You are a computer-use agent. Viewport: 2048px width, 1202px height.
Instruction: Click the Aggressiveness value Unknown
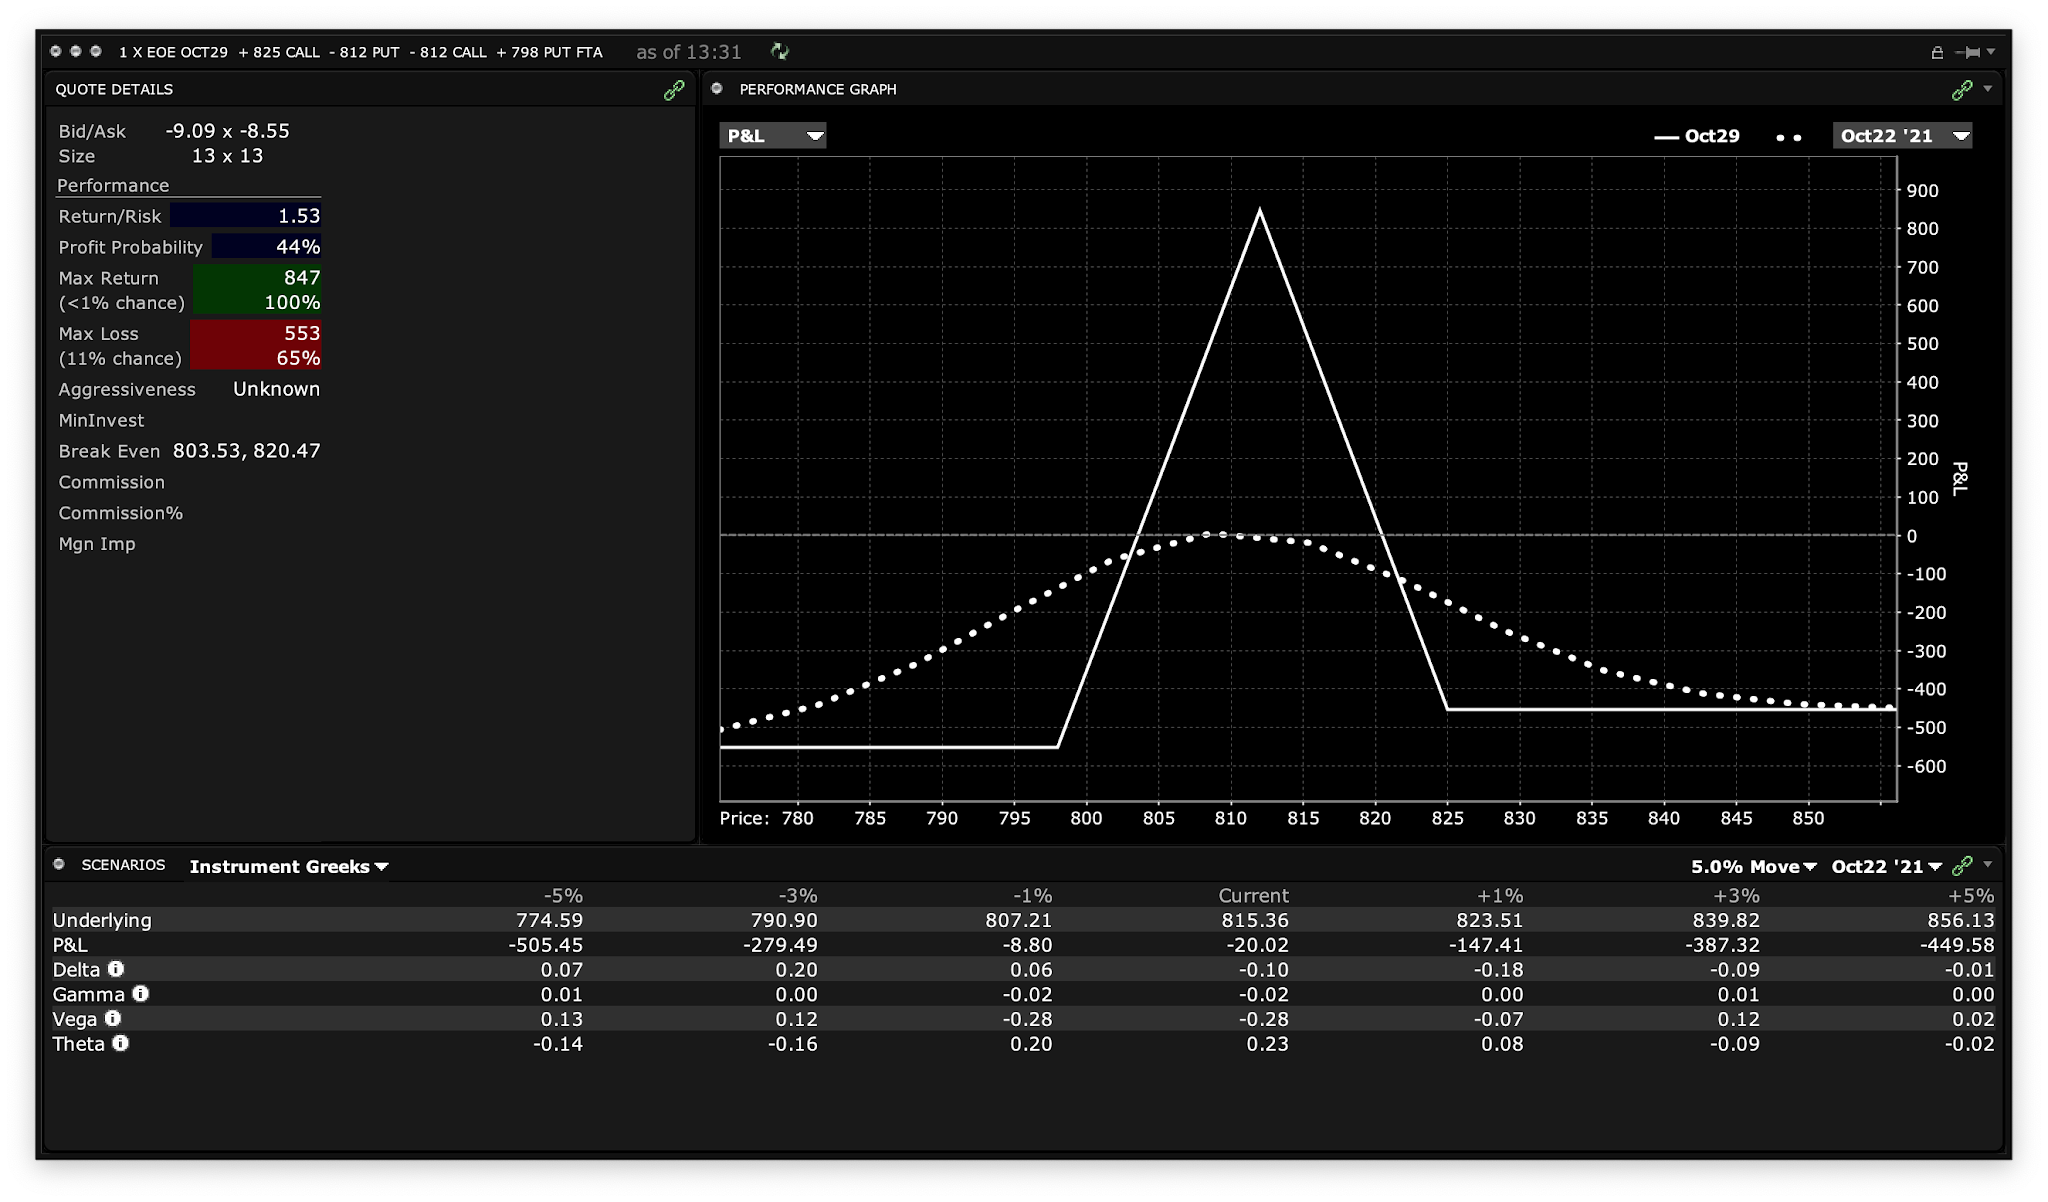point(276,389)
